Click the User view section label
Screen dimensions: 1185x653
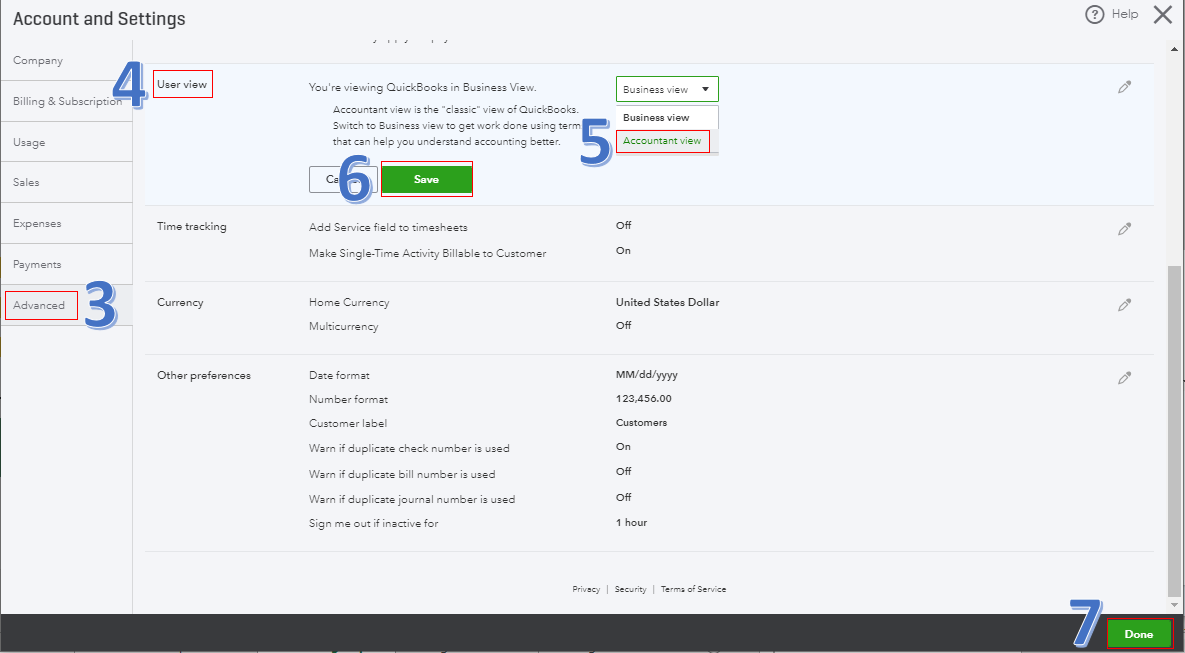(x=182, y=84)
